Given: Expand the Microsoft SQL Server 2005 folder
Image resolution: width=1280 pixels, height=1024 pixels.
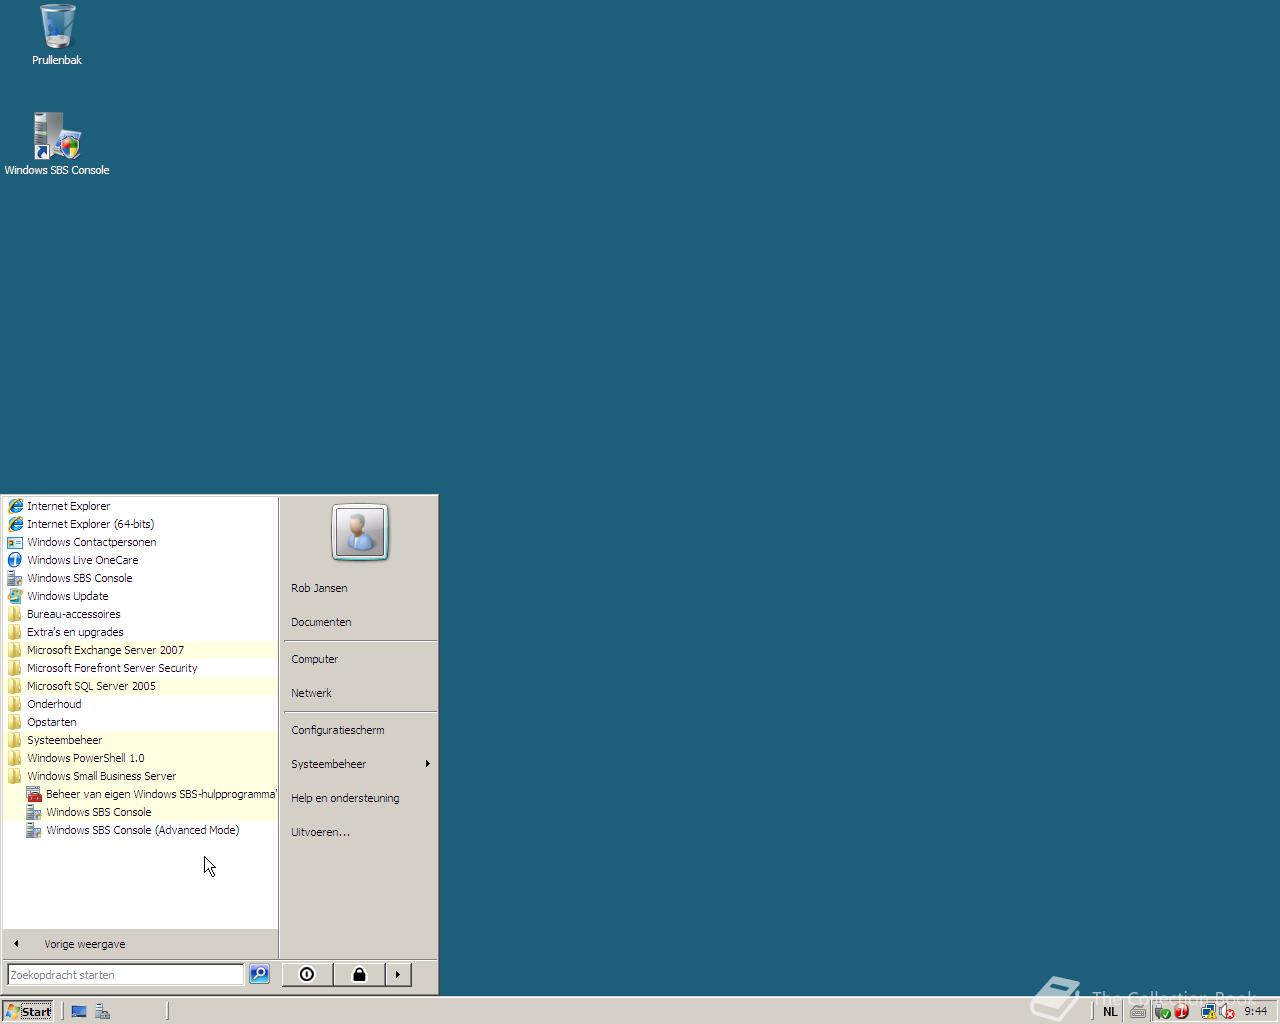Looking at the screenshot, I should [x=140, y=686].
